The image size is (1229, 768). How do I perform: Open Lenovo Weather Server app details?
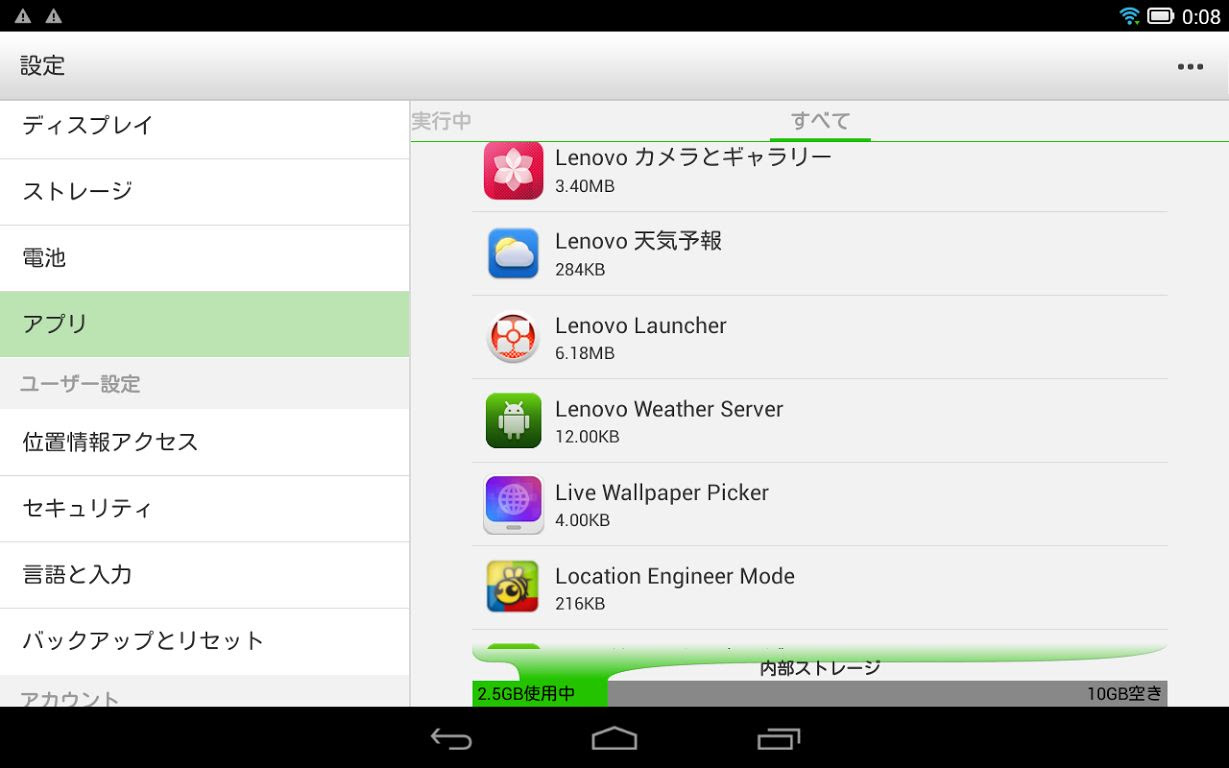pyautogui.click(x=820, y=421)
